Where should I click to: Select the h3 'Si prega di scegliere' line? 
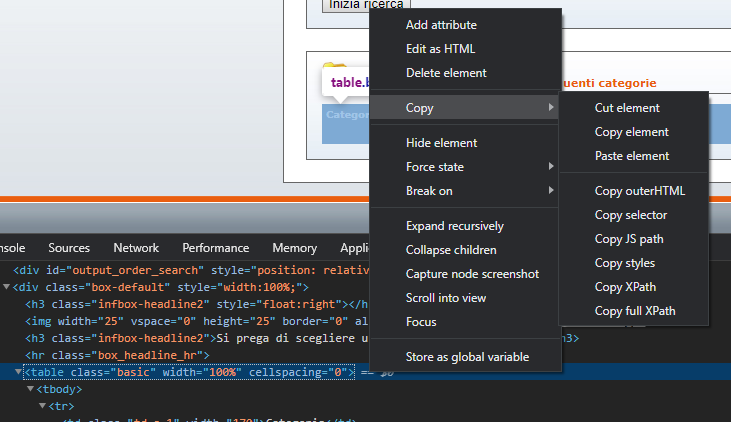tap(196, 338)
